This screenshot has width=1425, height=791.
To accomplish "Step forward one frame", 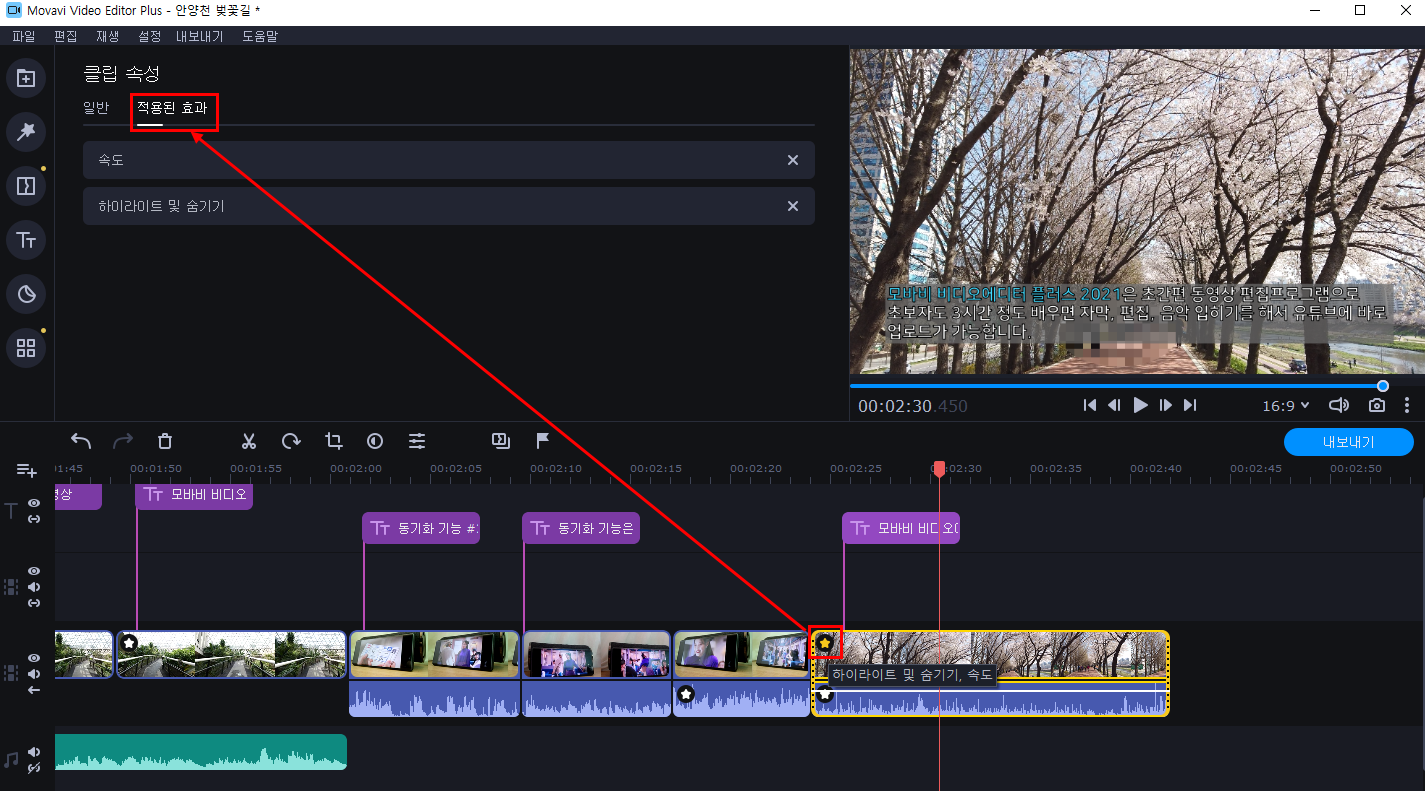I will 1165,405.
